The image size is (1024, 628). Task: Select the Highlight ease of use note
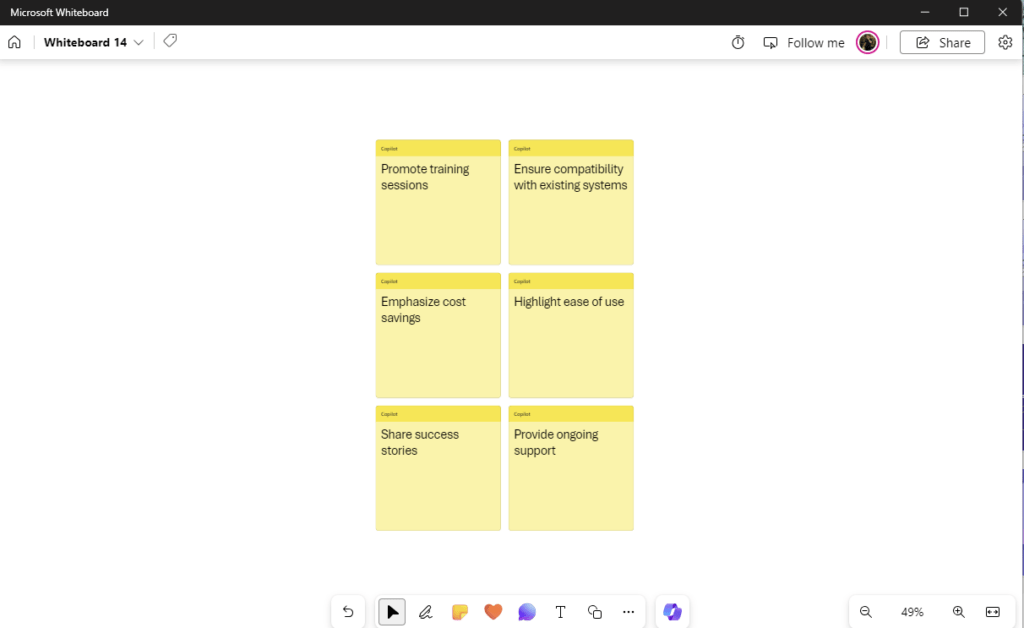coord(571,336)
